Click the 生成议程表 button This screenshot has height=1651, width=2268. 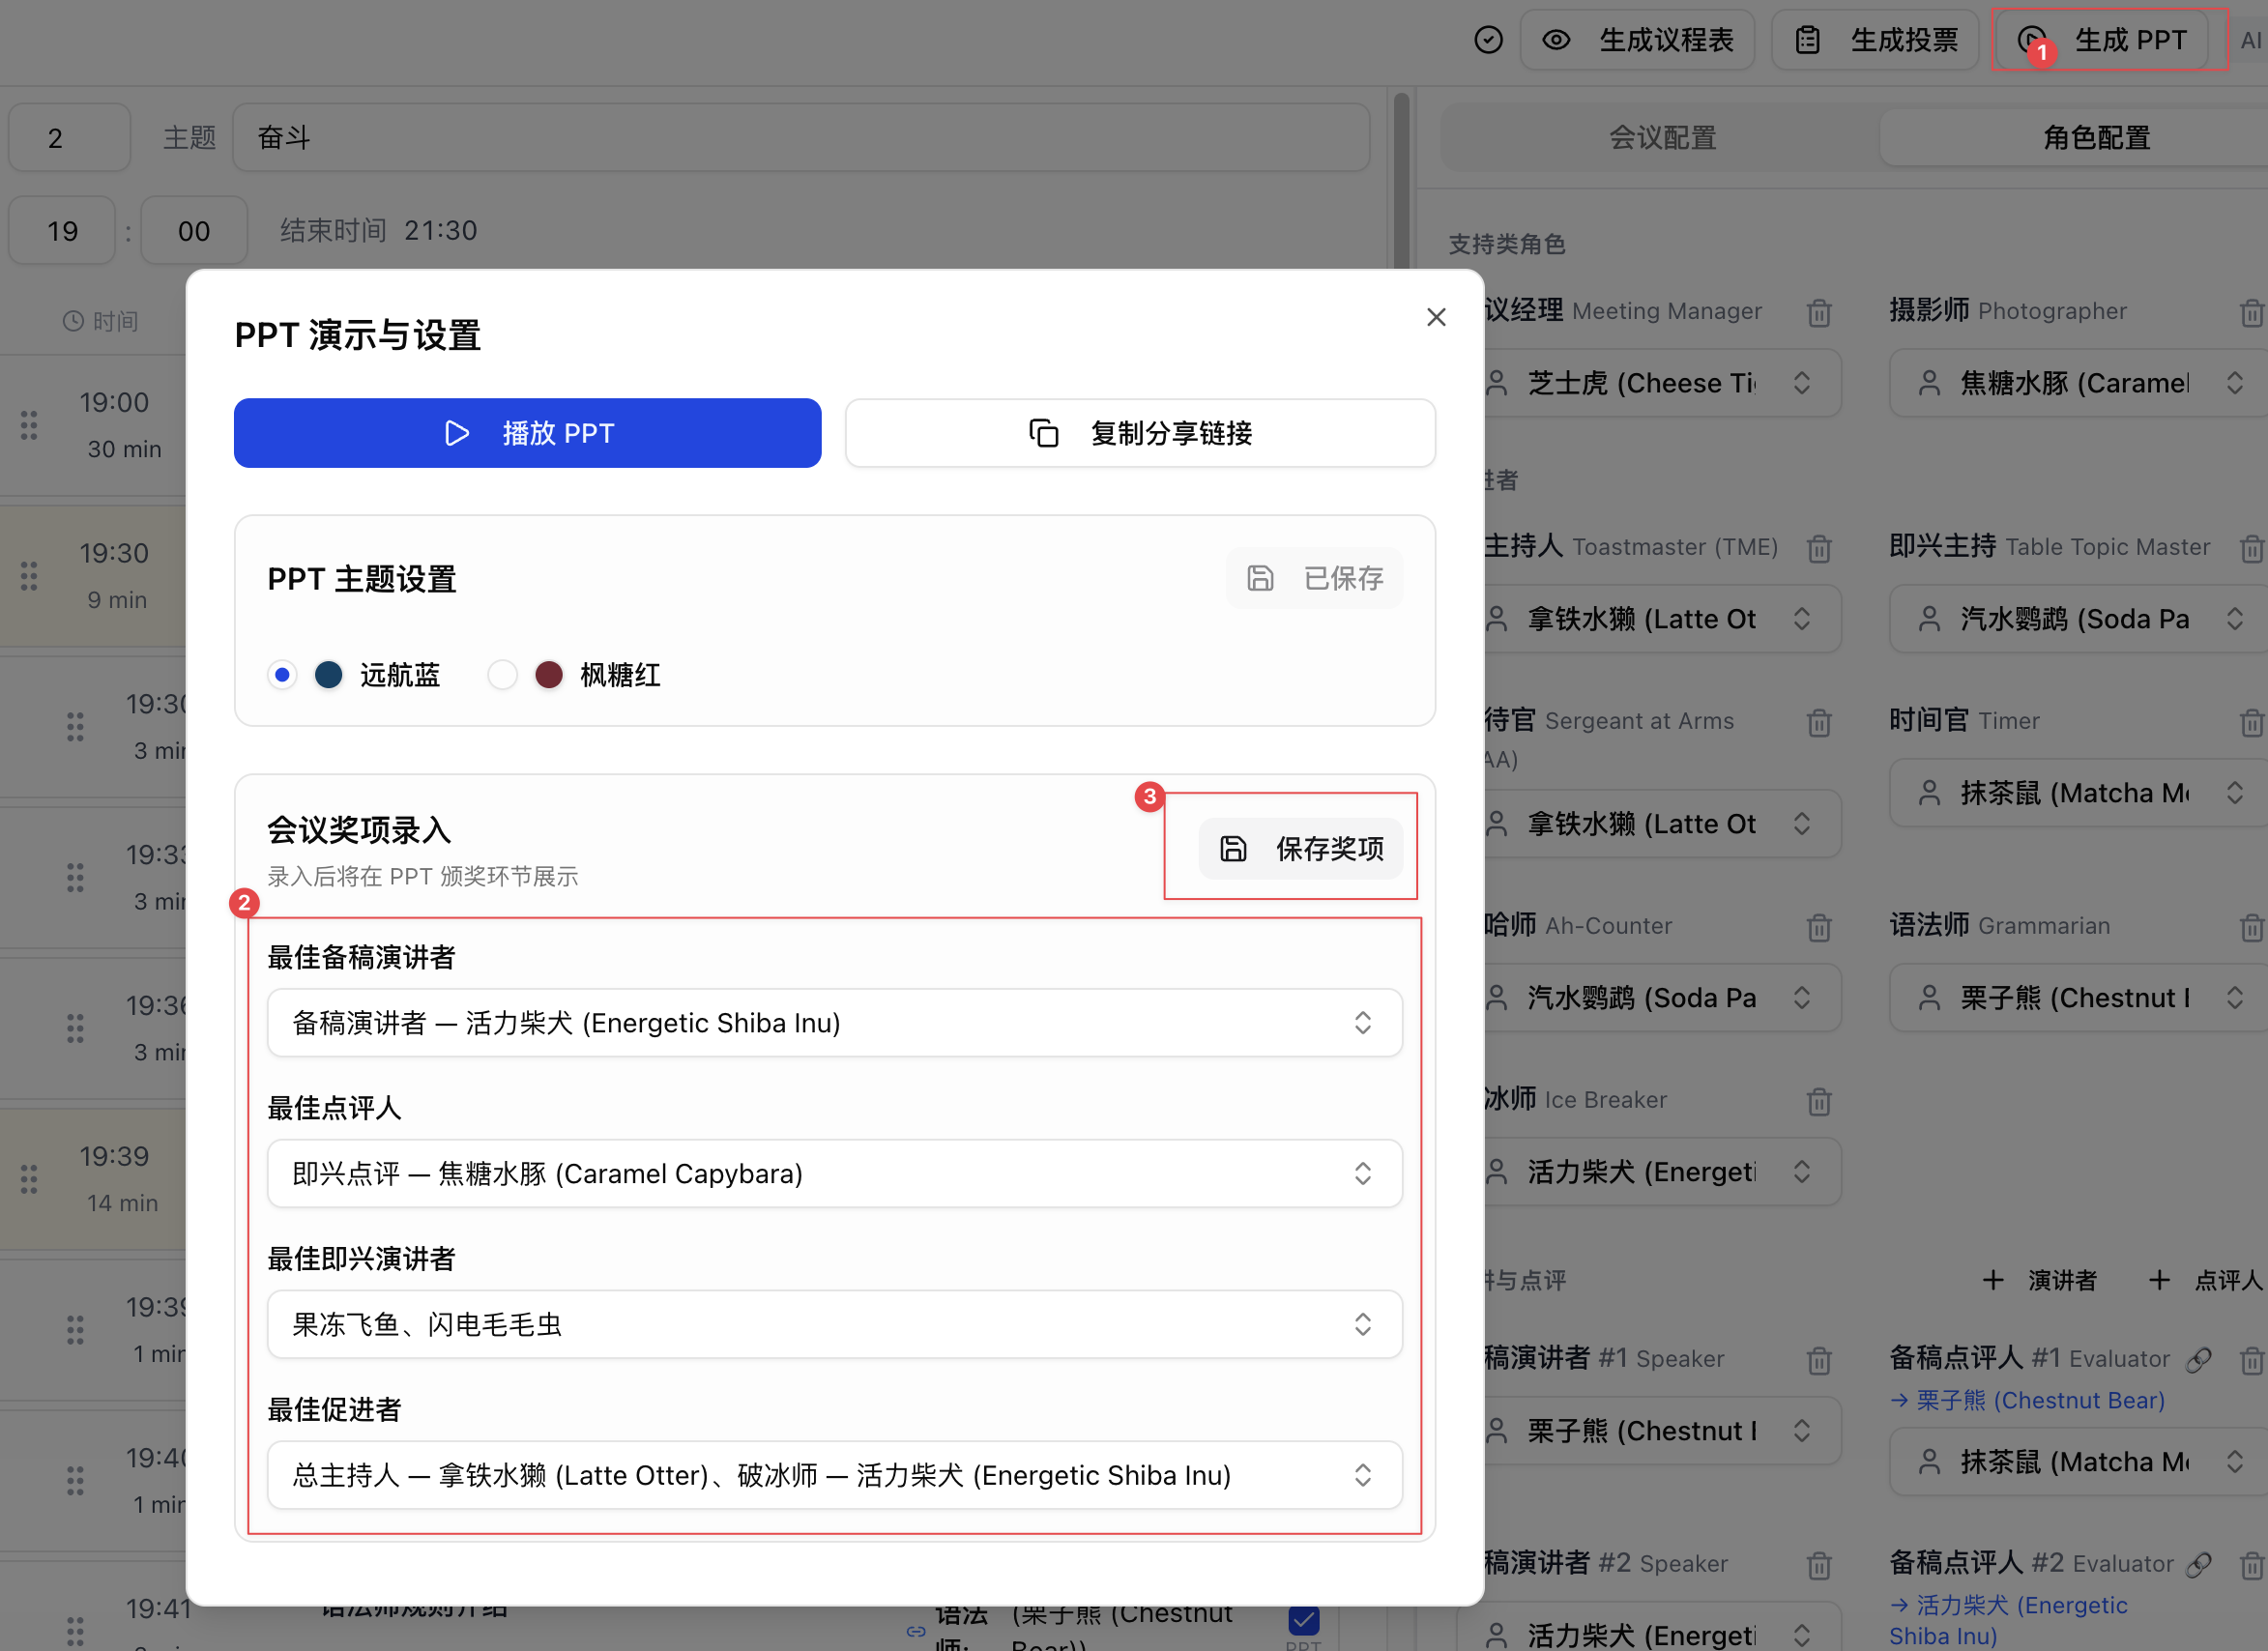[x=1637, y=40]
